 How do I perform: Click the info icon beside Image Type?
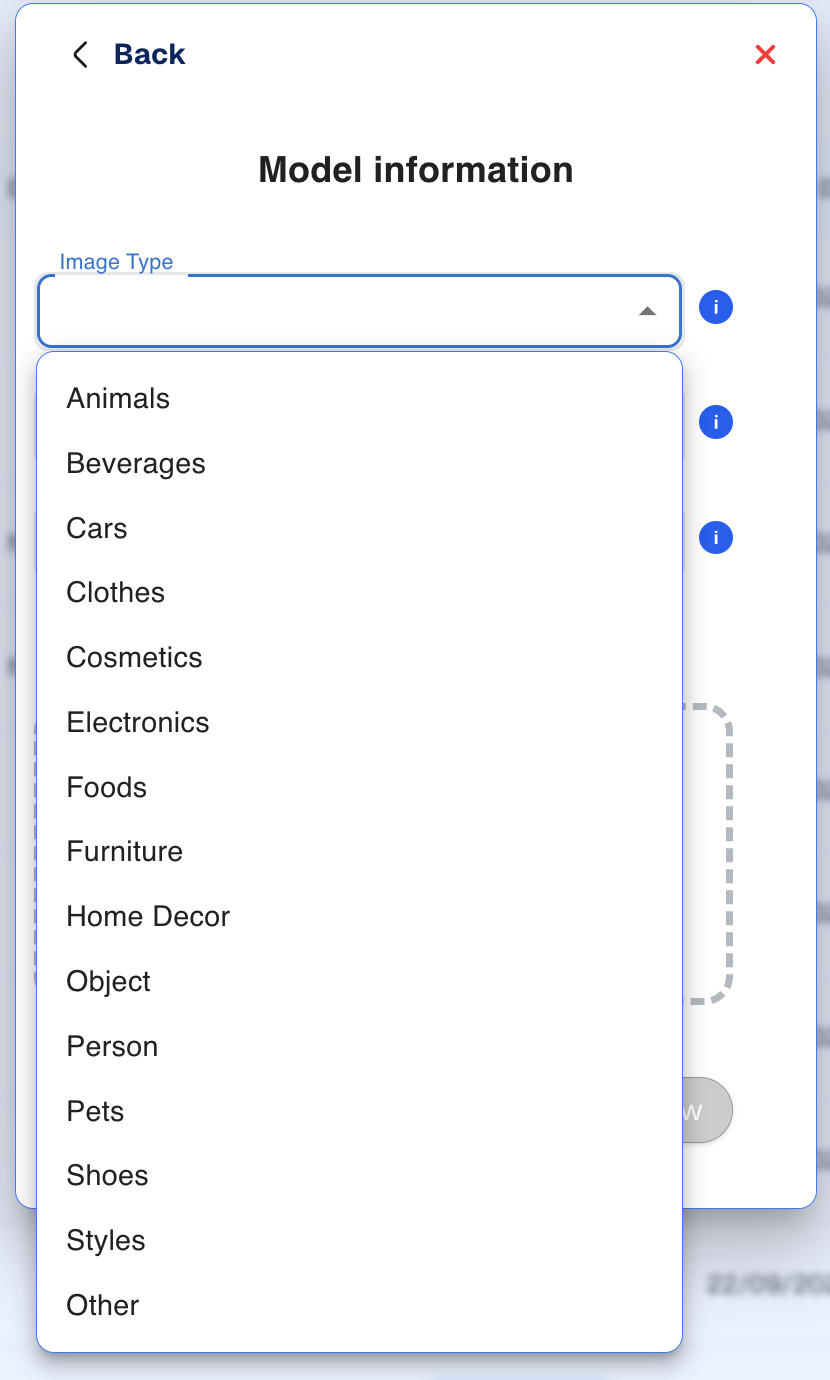[x=716, y=307]
